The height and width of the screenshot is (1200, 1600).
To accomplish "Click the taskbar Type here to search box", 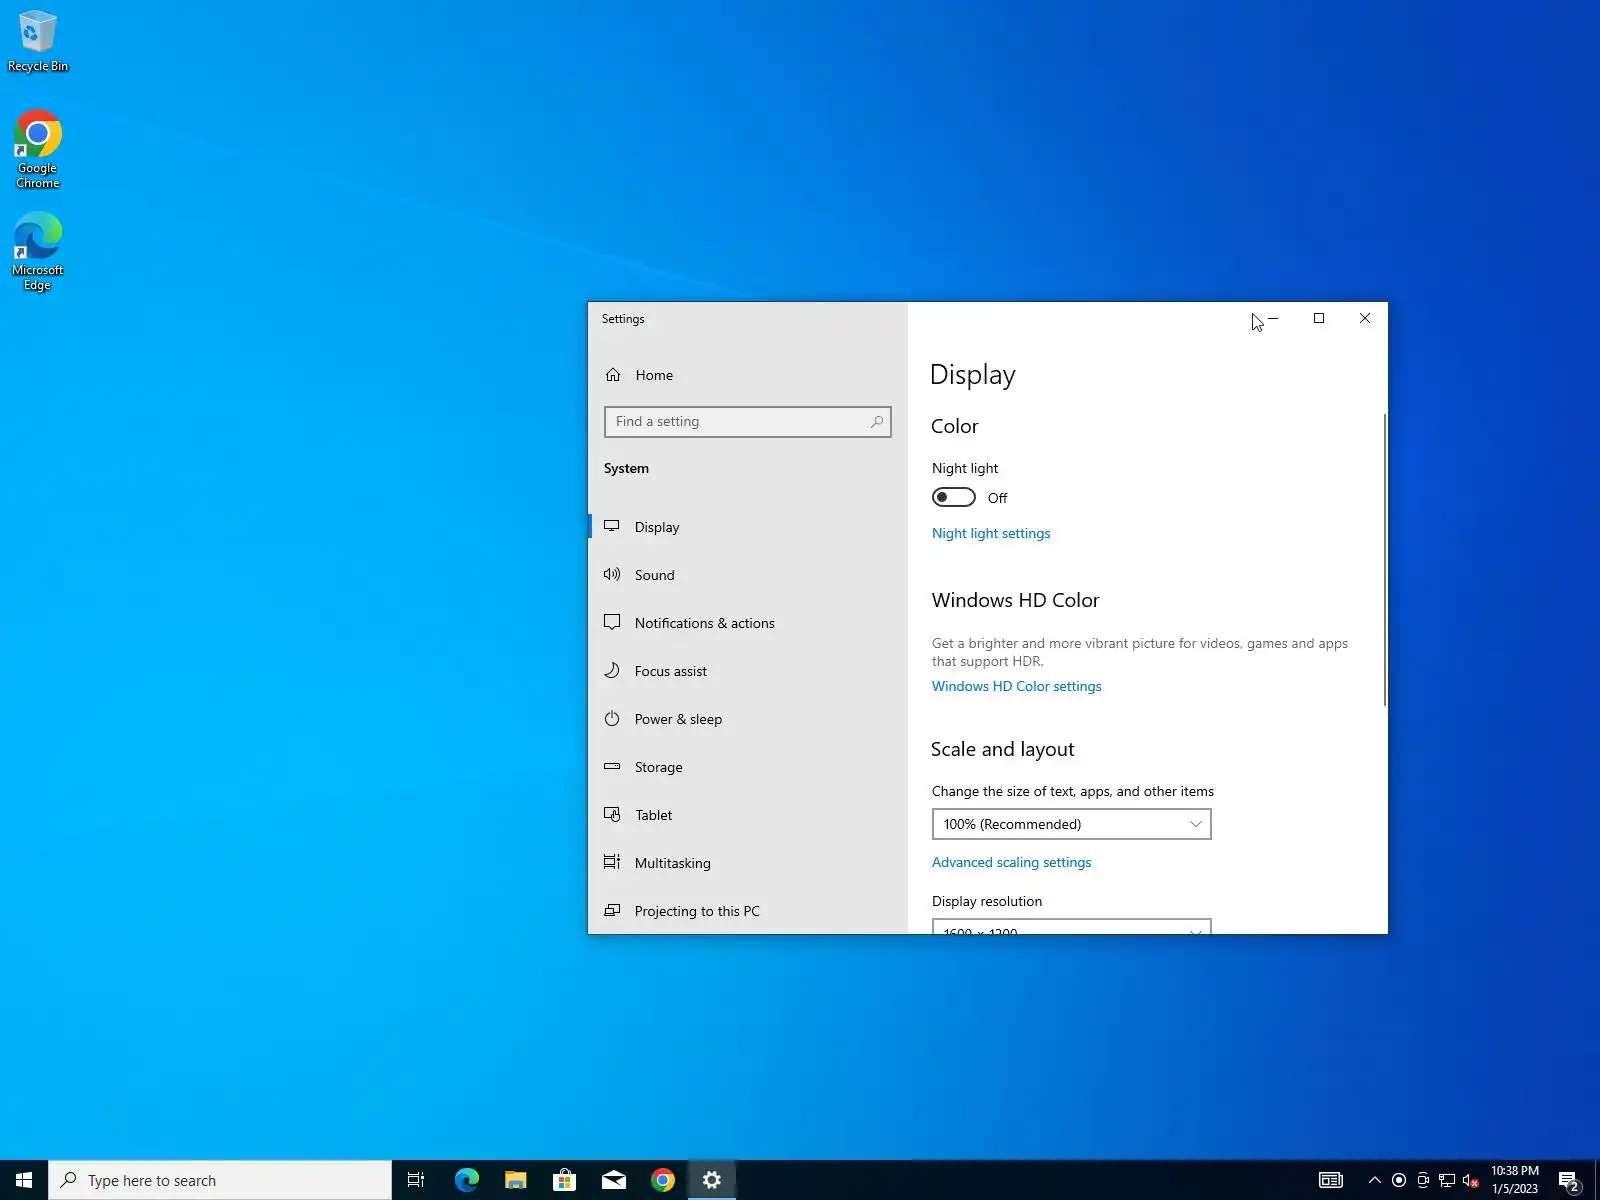I will point(220,1180).
